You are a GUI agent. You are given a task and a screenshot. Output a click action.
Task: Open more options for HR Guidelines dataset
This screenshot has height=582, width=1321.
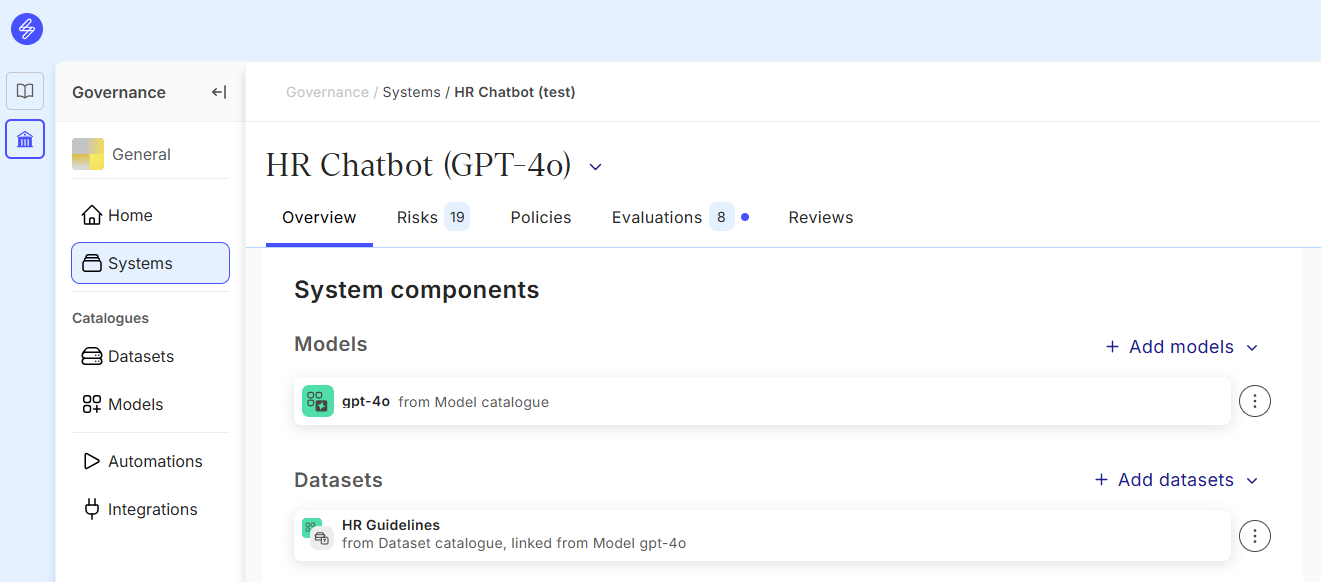1255,536
